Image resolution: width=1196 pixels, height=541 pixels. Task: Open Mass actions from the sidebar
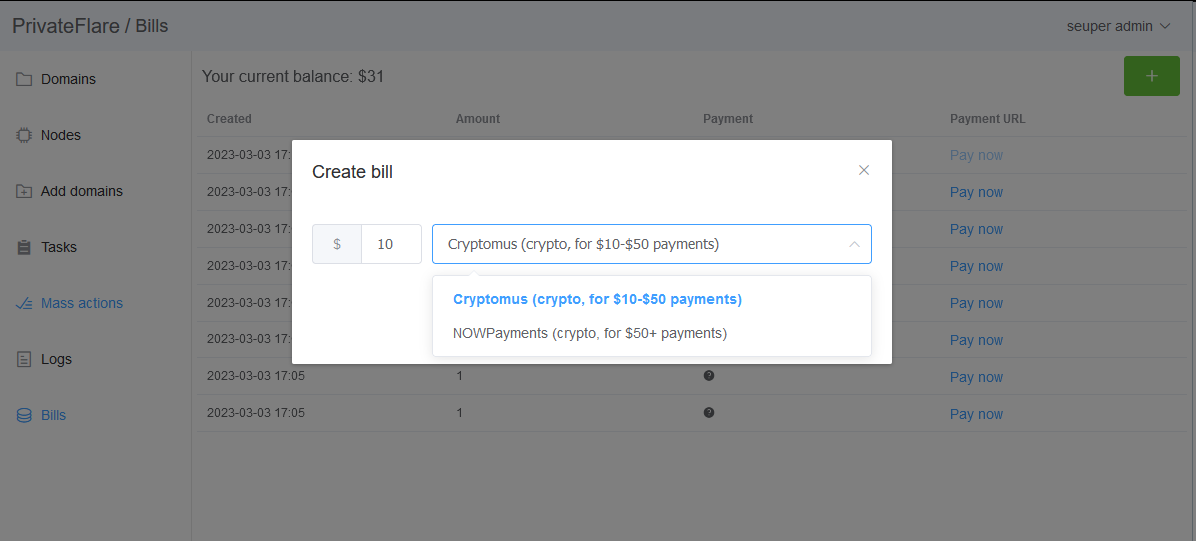(x=81, y=303)
